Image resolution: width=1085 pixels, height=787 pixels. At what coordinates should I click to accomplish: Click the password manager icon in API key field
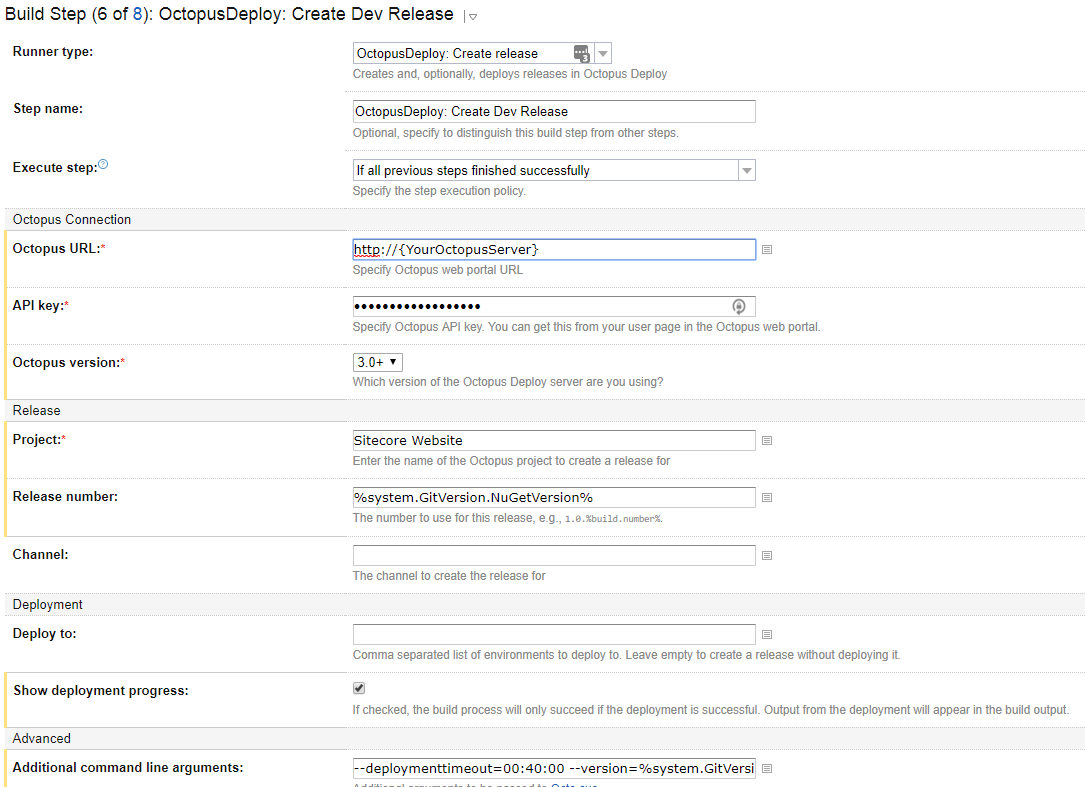tap(738, 306)
